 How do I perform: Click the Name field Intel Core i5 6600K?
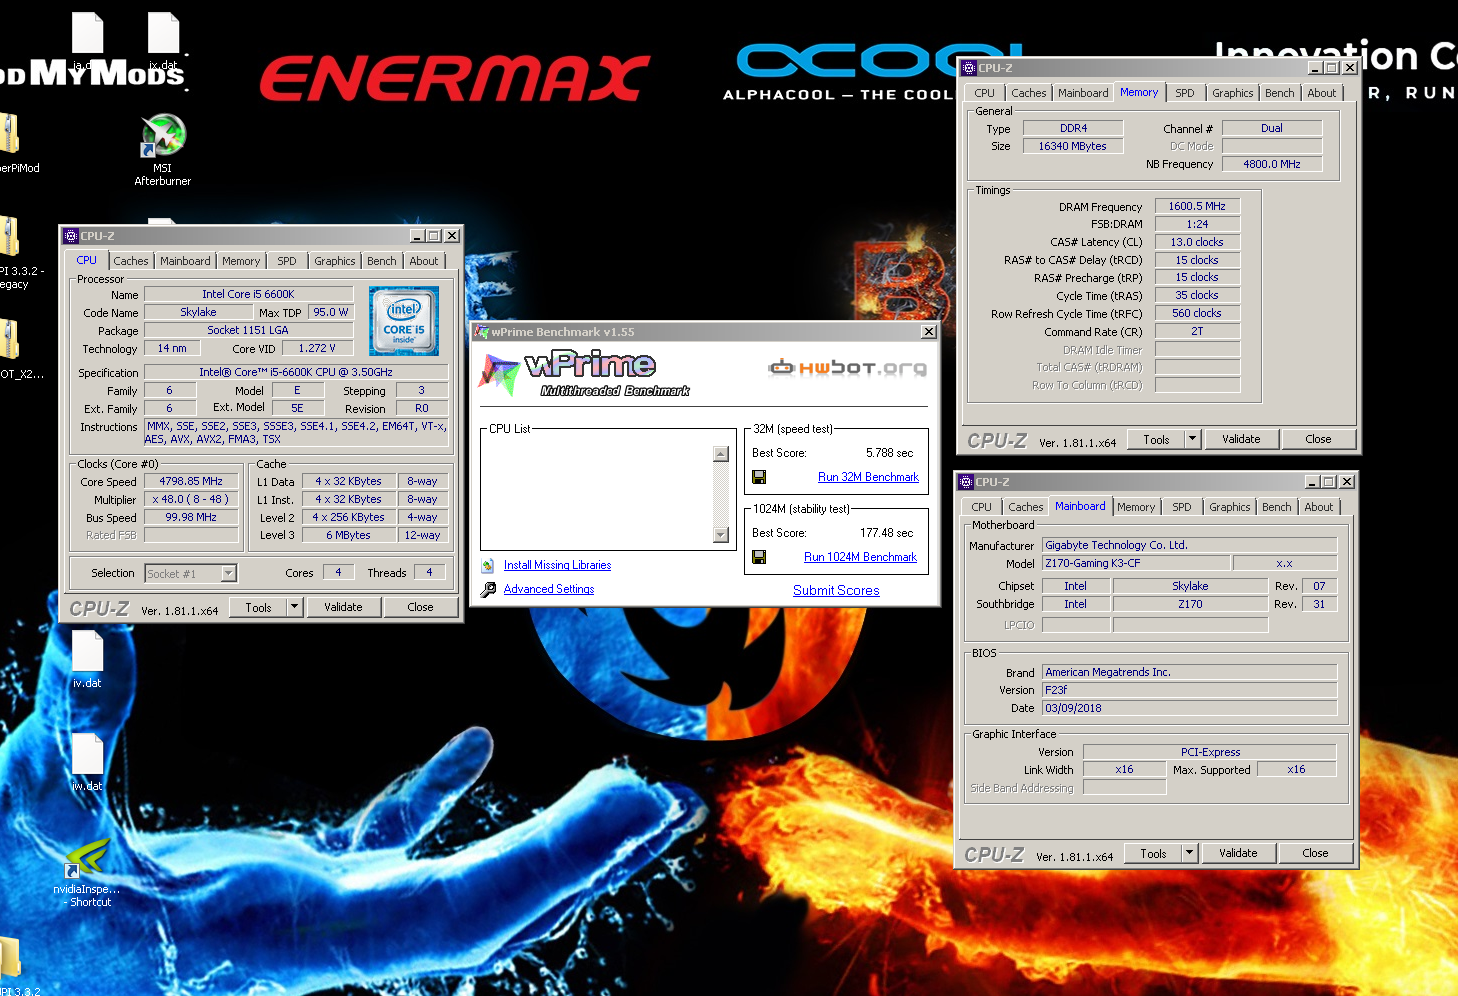pyautogui.click(x=248, y=294)
